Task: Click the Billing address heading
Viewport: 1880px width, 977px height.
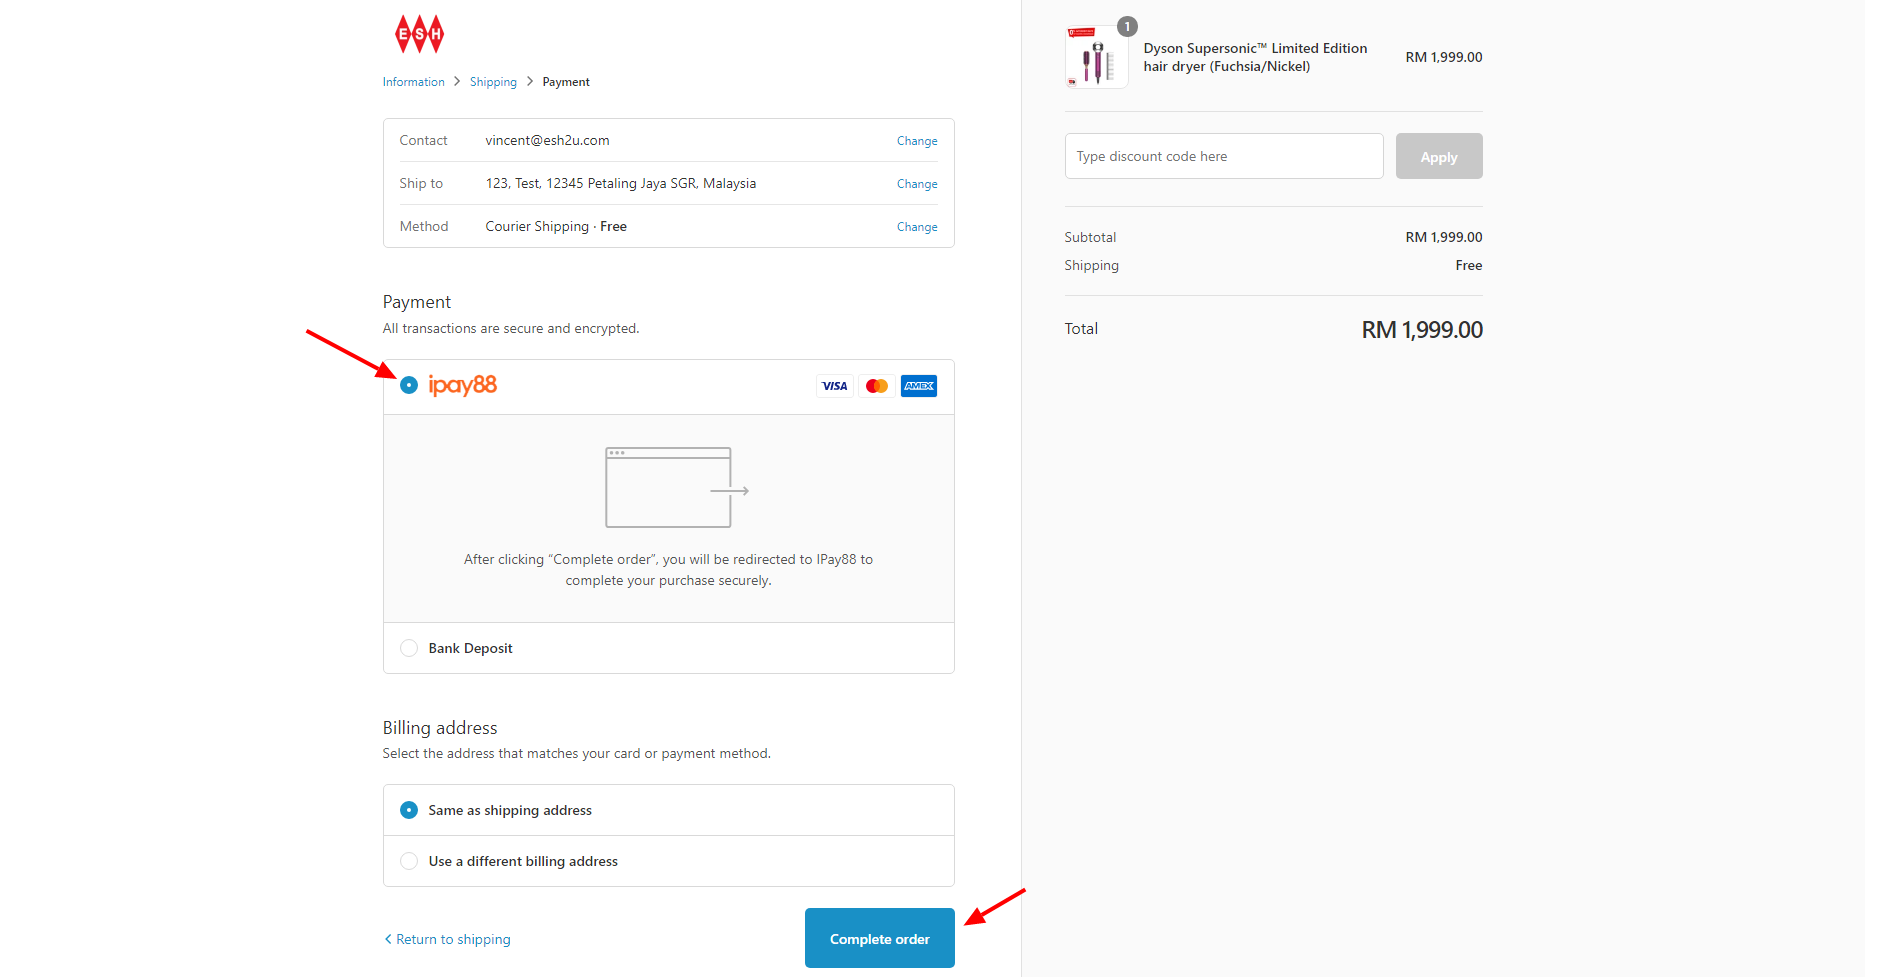Action: [440, 728]
